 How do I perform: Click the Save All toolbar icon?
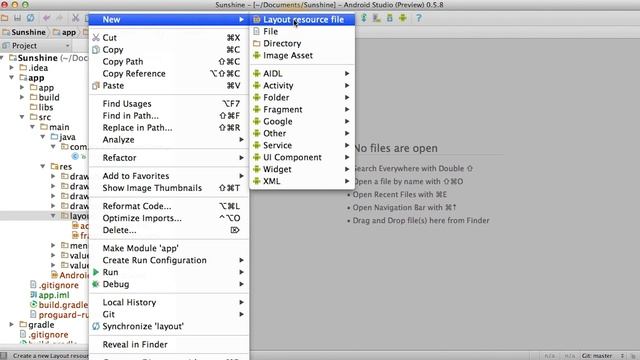(17, 18)
